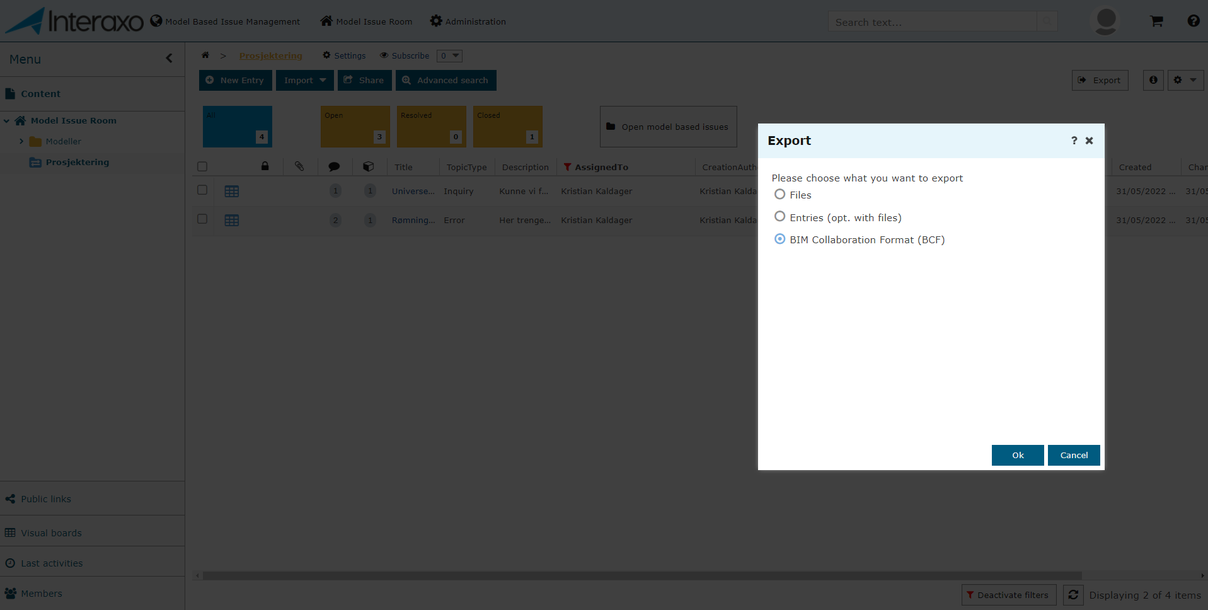Image resolution: width=1208 pixels, height=610 pixels.
Task: Open Public links panel
Action: 92,499
